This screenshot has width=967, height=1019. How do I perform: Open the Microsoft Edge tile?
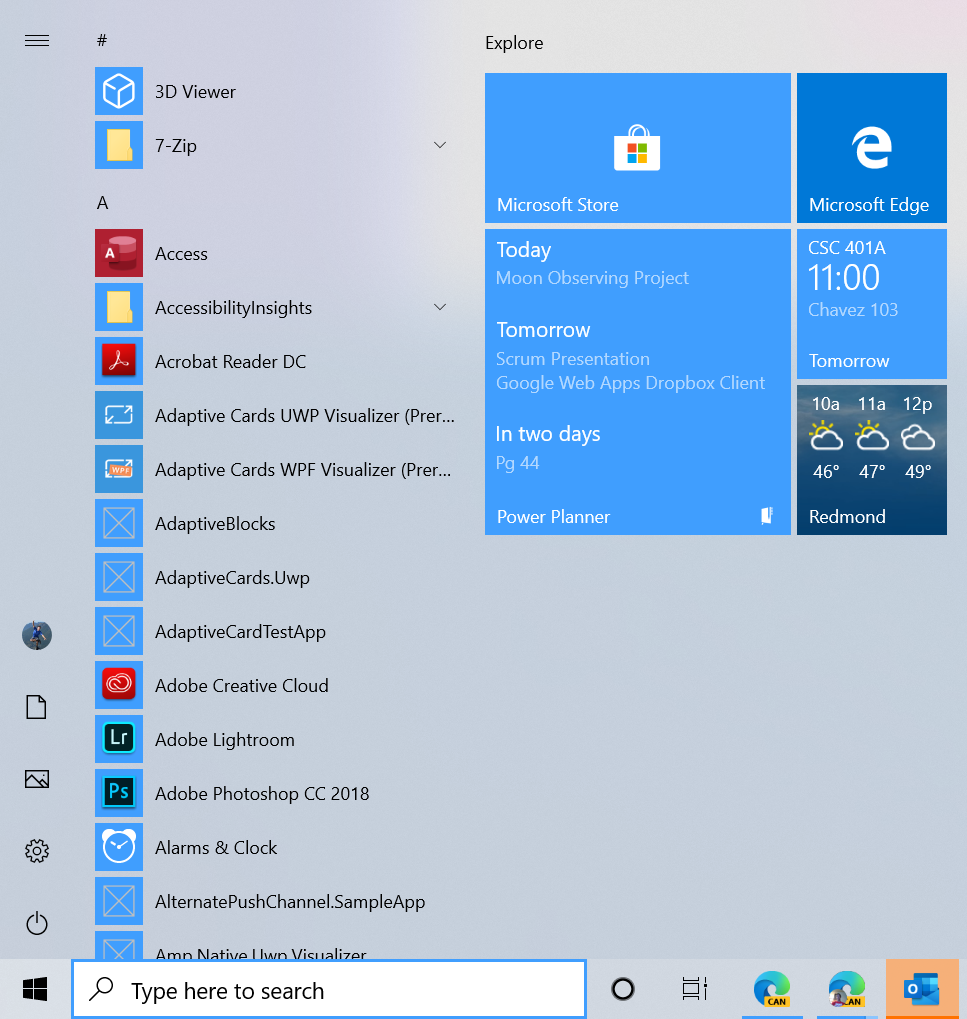click(x=871, y=148)
